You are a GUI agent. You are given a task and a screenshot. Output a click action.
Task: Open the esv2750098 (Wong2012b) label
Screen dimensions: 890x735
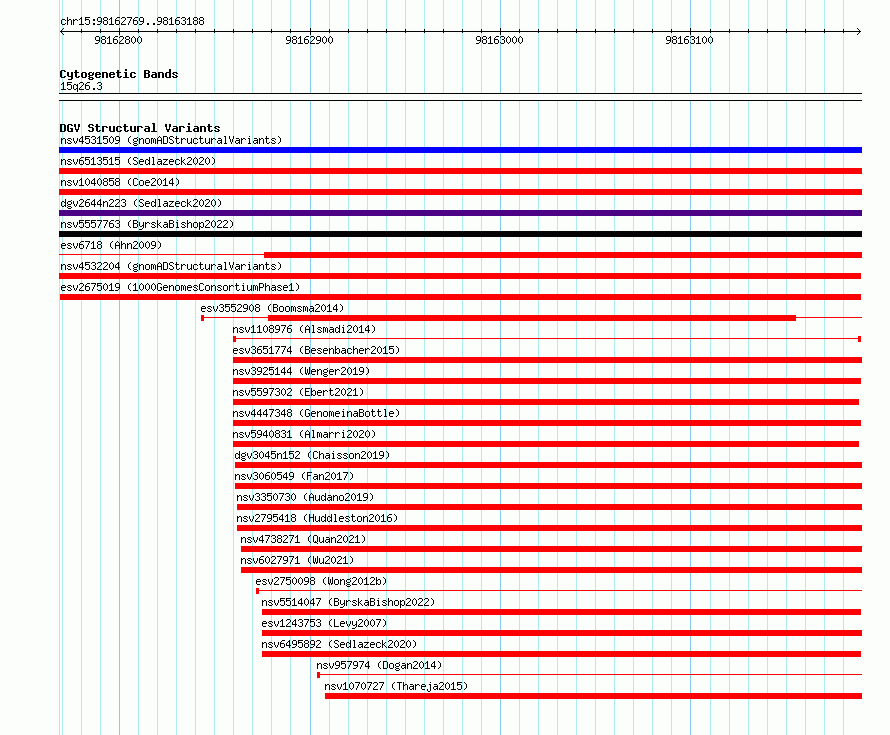tap(321, 581)
